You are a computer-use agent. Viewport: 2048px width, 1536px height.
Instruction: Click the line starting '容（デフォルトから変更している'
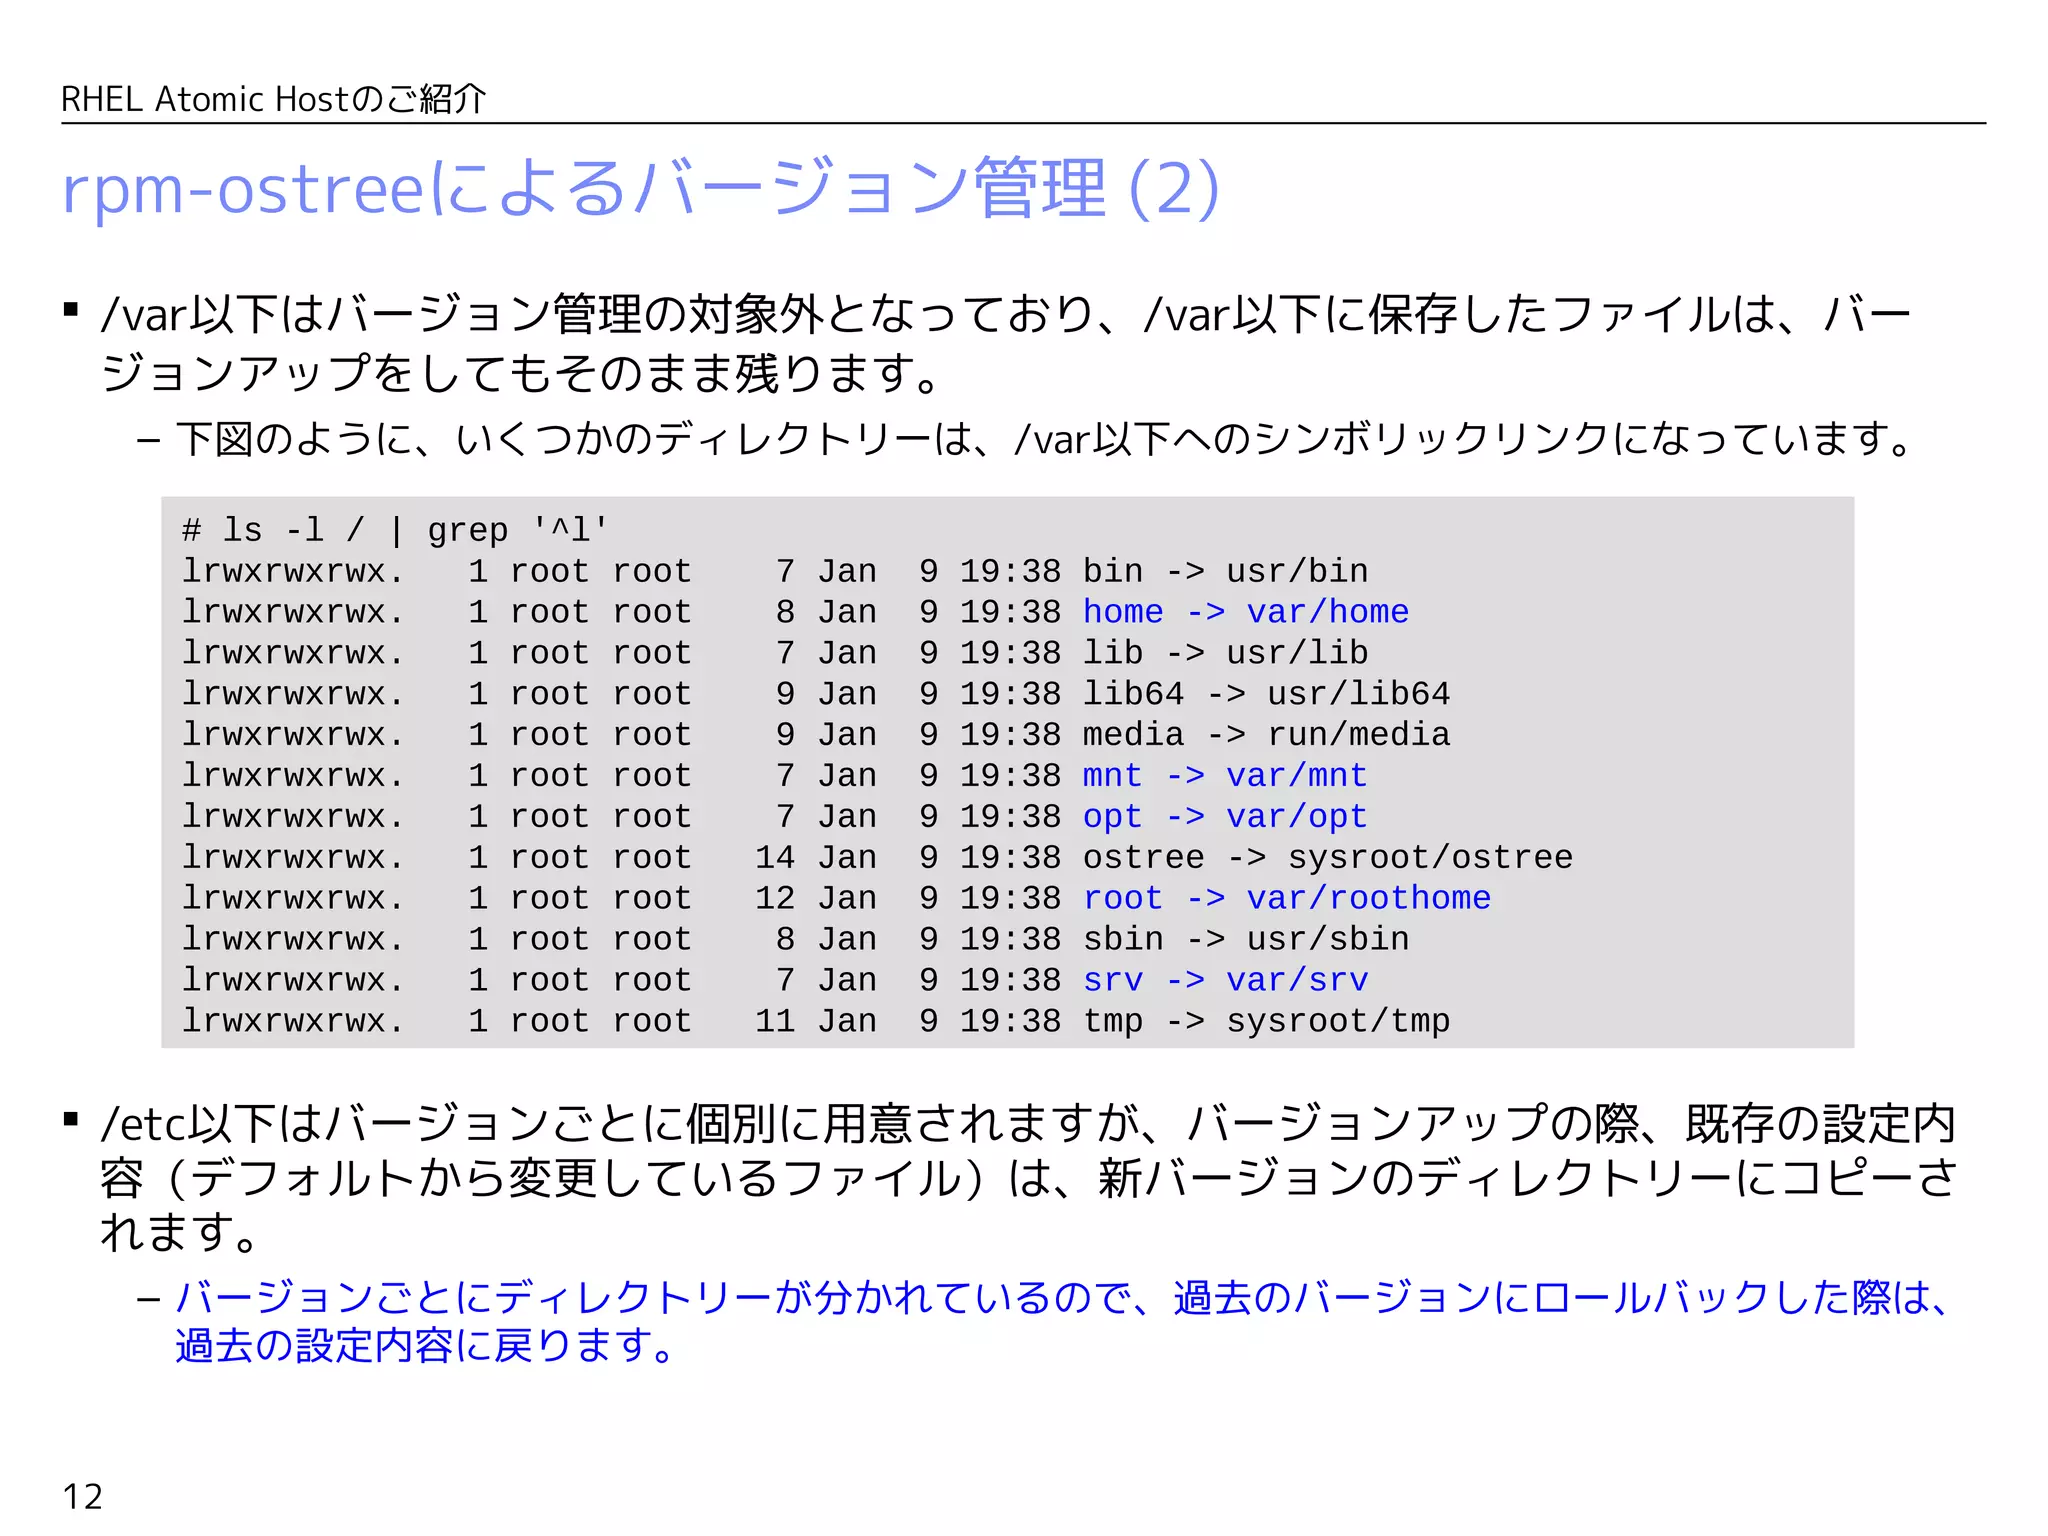[x=1028, y=1178]
